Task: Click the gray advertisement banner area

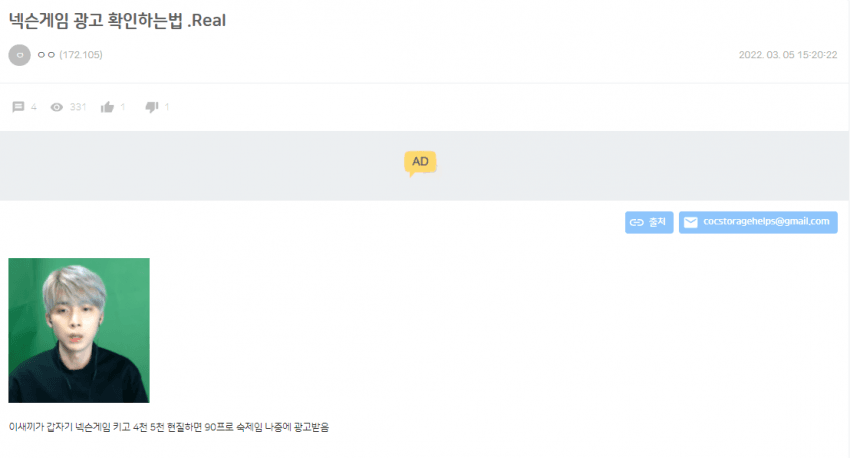Action: pyautogui.click(x=424, y=165)
